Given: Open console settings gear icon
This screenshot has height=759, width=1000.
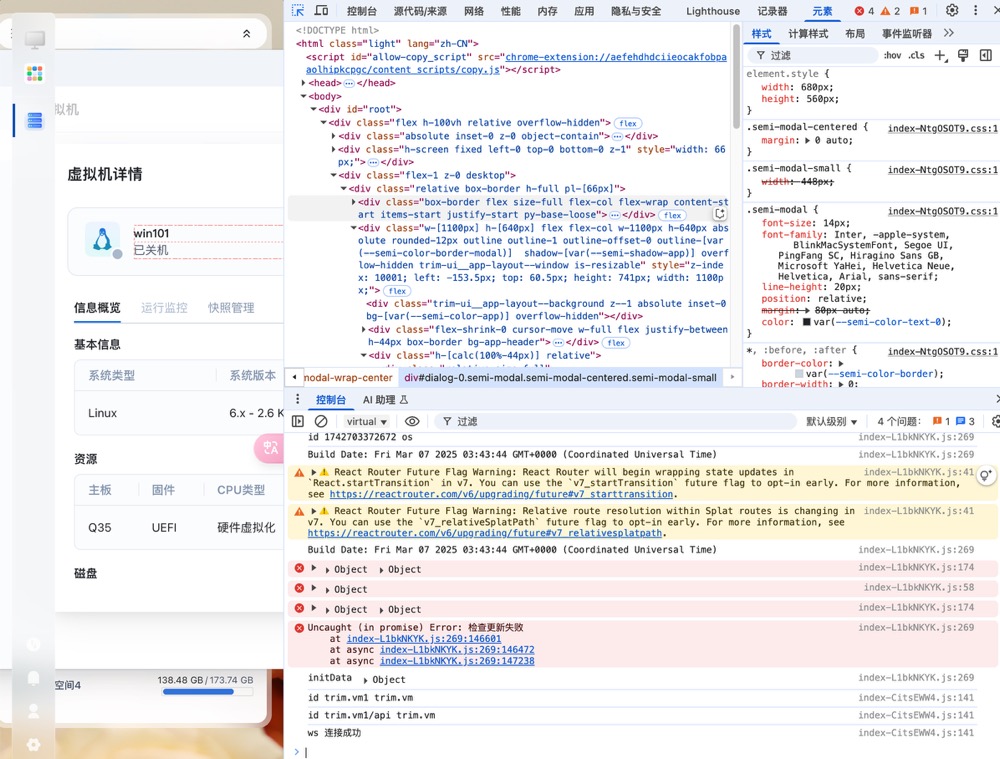Looking at the screenshot, I should [x=994, y=421].
